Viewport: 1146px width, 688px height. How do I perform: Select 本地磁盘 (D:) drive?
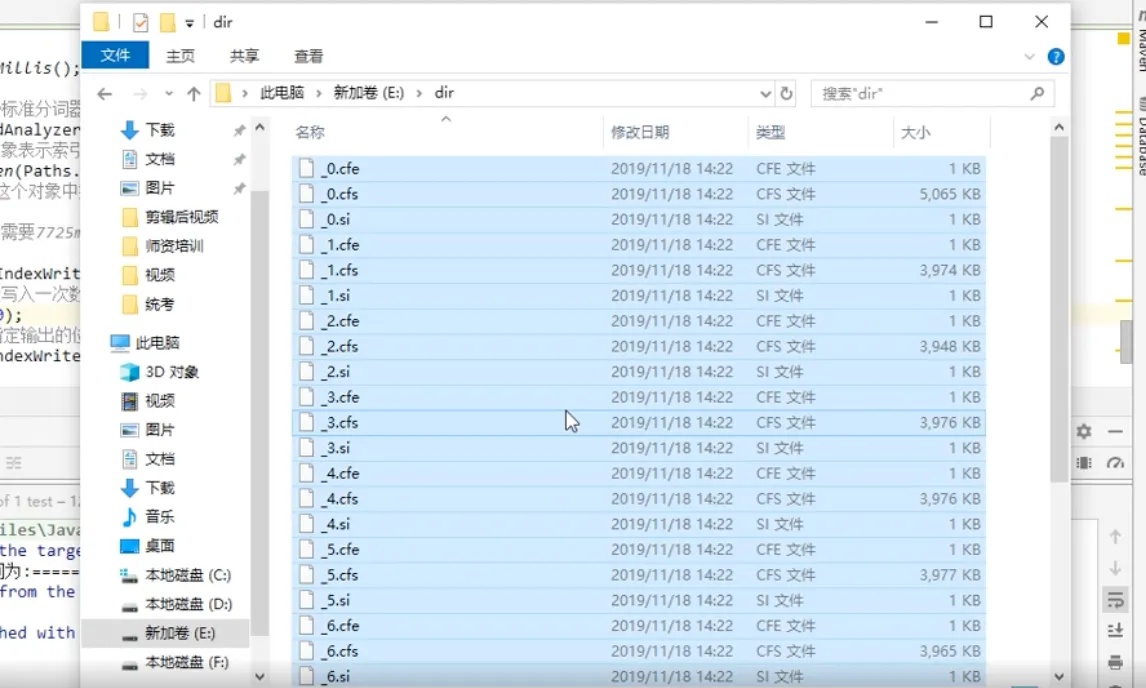[x=188, y=605]
